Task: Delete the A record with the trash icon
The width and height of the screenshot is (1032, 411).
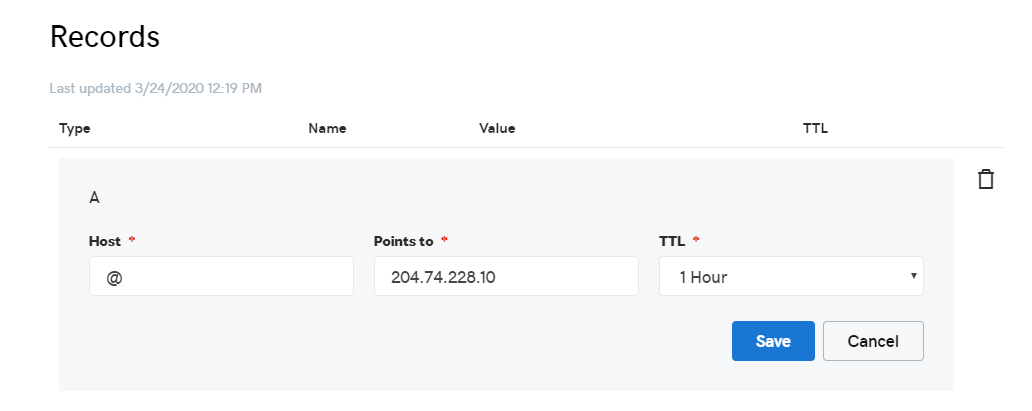Action: [x=986, y=180]
